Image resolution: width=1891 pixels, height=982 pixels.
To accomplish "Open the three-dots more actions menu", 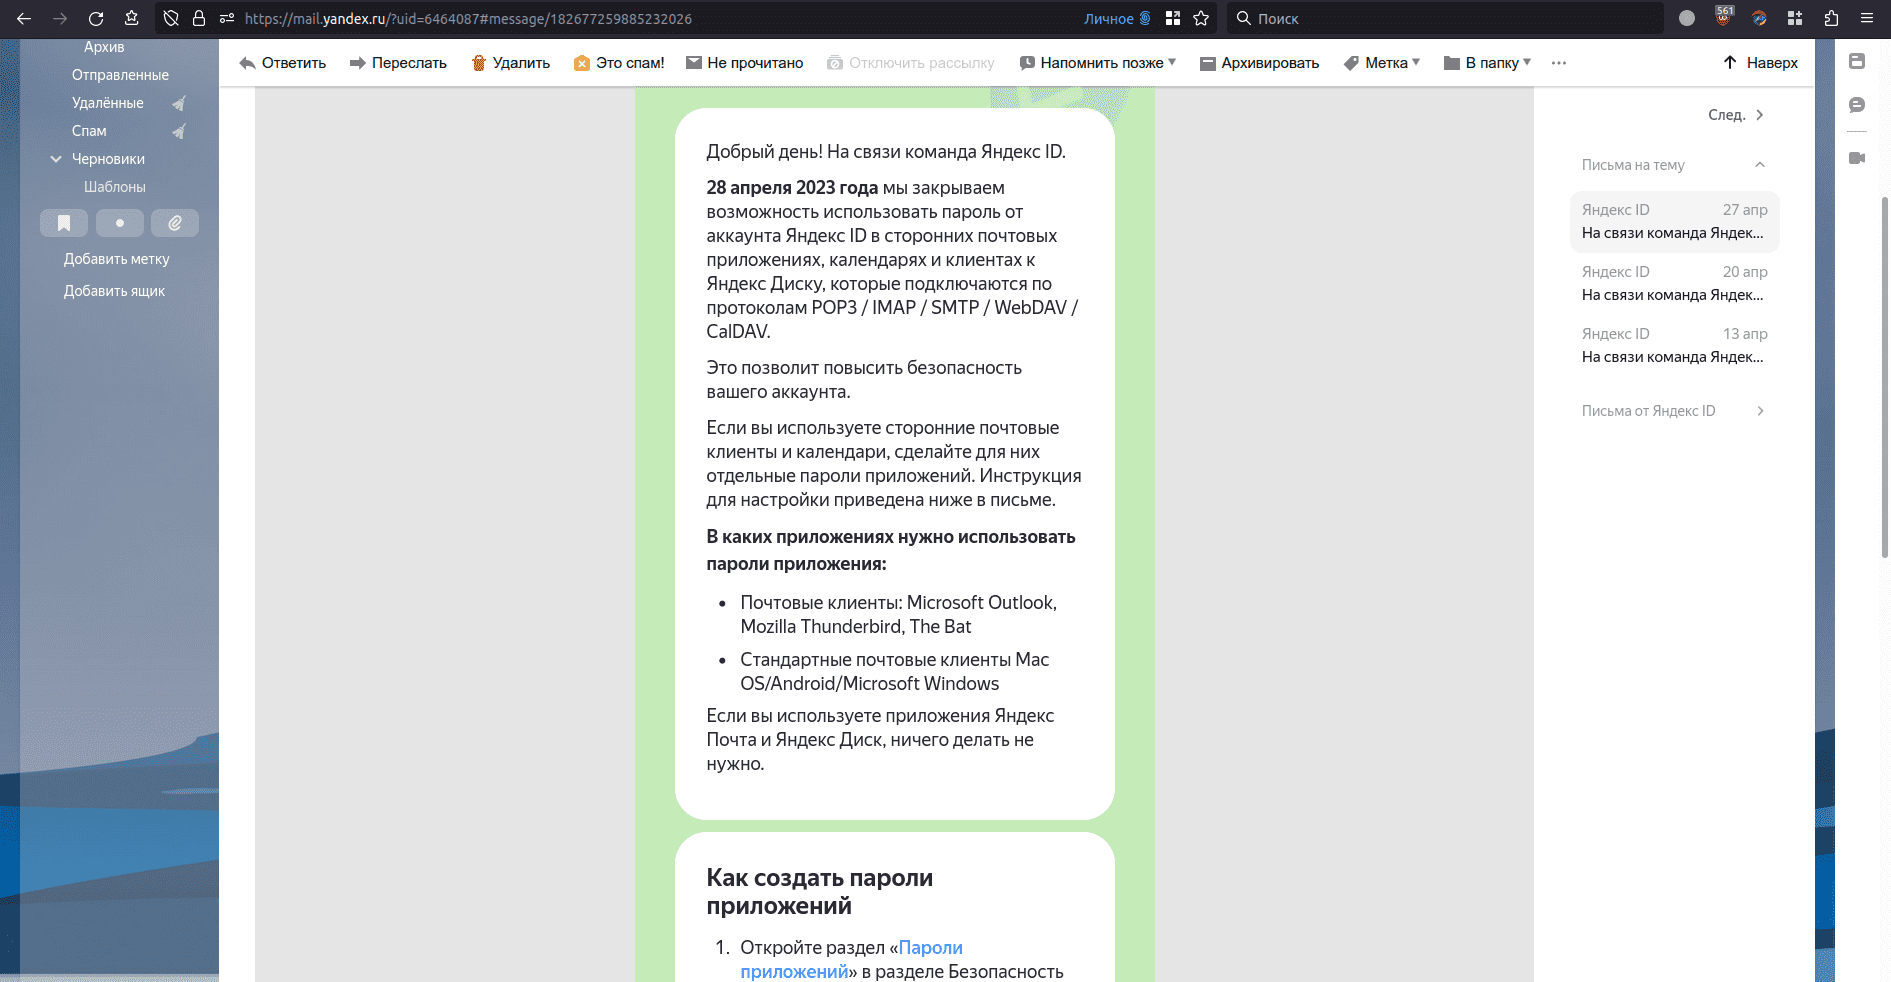I will point(1558,63).
